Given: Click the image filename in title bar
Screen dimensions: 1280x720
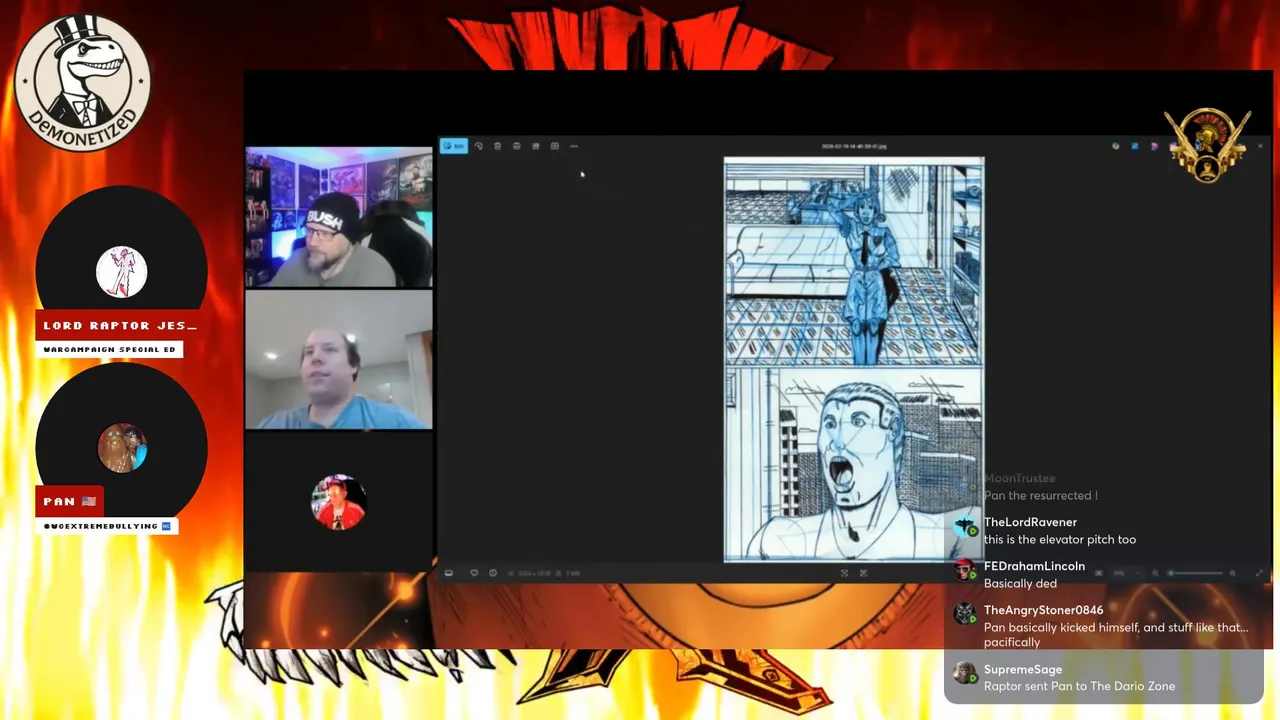Looking at the screenshot, I should (x=853, y=146).
